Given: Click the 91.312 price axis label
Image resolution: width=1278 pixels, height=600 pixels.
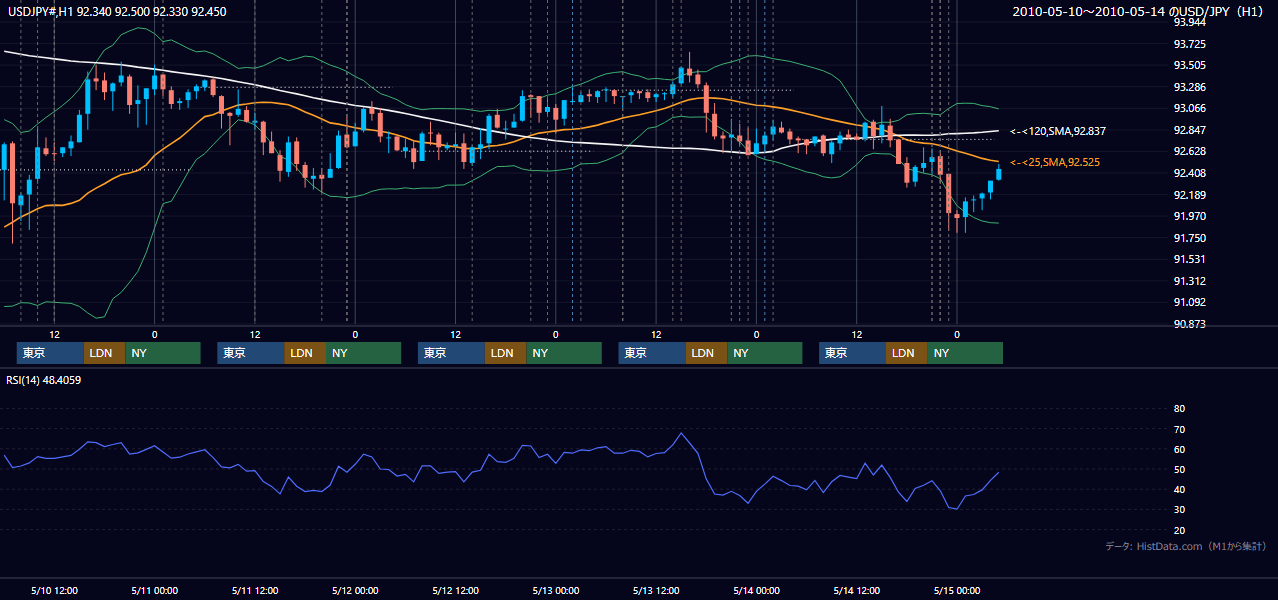Looking at the screenshot, I should [x=1189, y=281].
